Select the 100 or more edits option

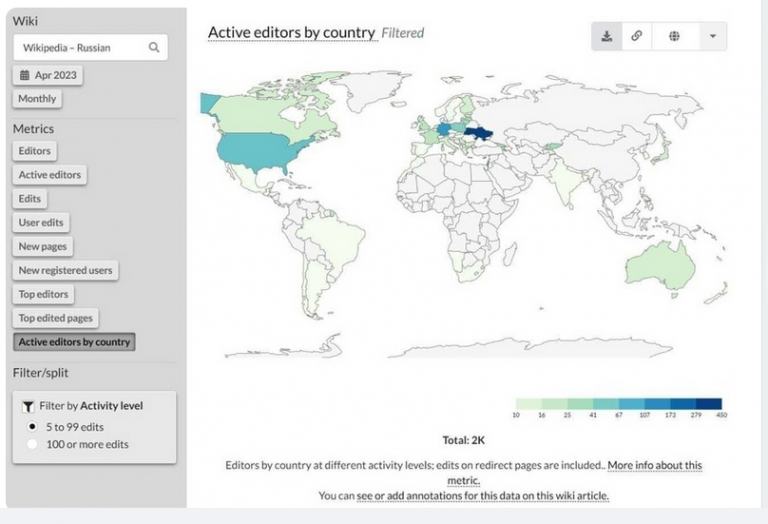(x=32, y=444)
